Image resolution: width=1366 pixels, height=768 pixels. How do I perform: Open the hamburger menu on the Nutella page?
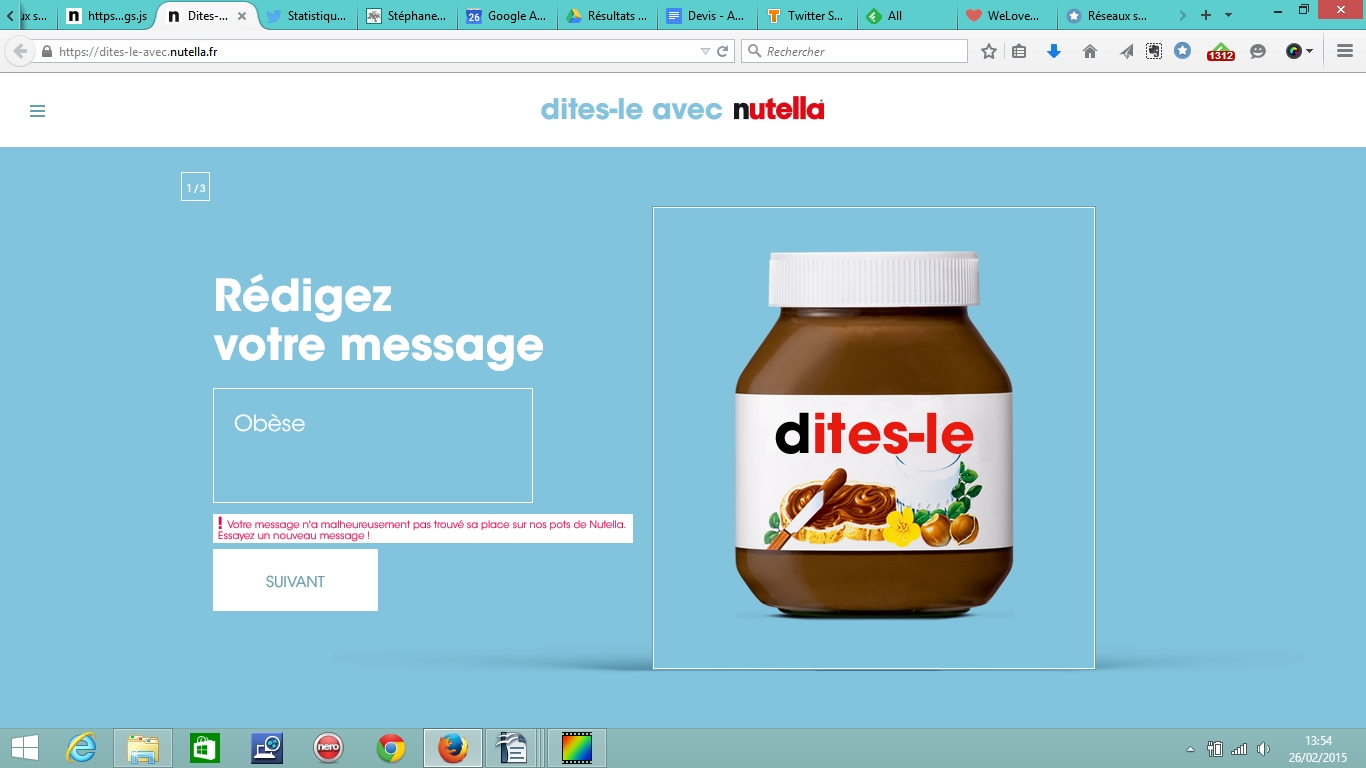coord(38,111)
